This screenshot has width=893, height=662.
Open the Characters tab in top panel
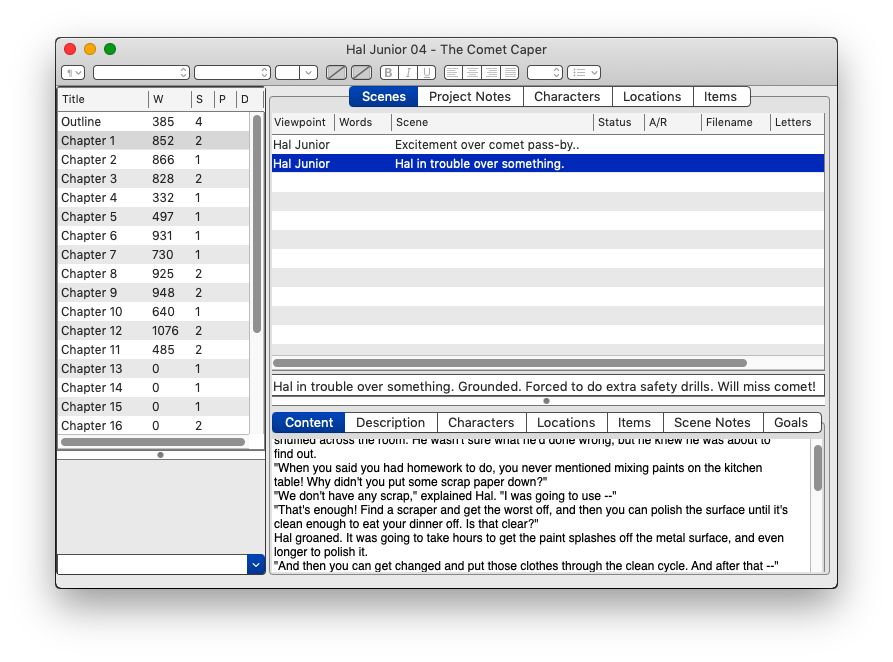567,97
